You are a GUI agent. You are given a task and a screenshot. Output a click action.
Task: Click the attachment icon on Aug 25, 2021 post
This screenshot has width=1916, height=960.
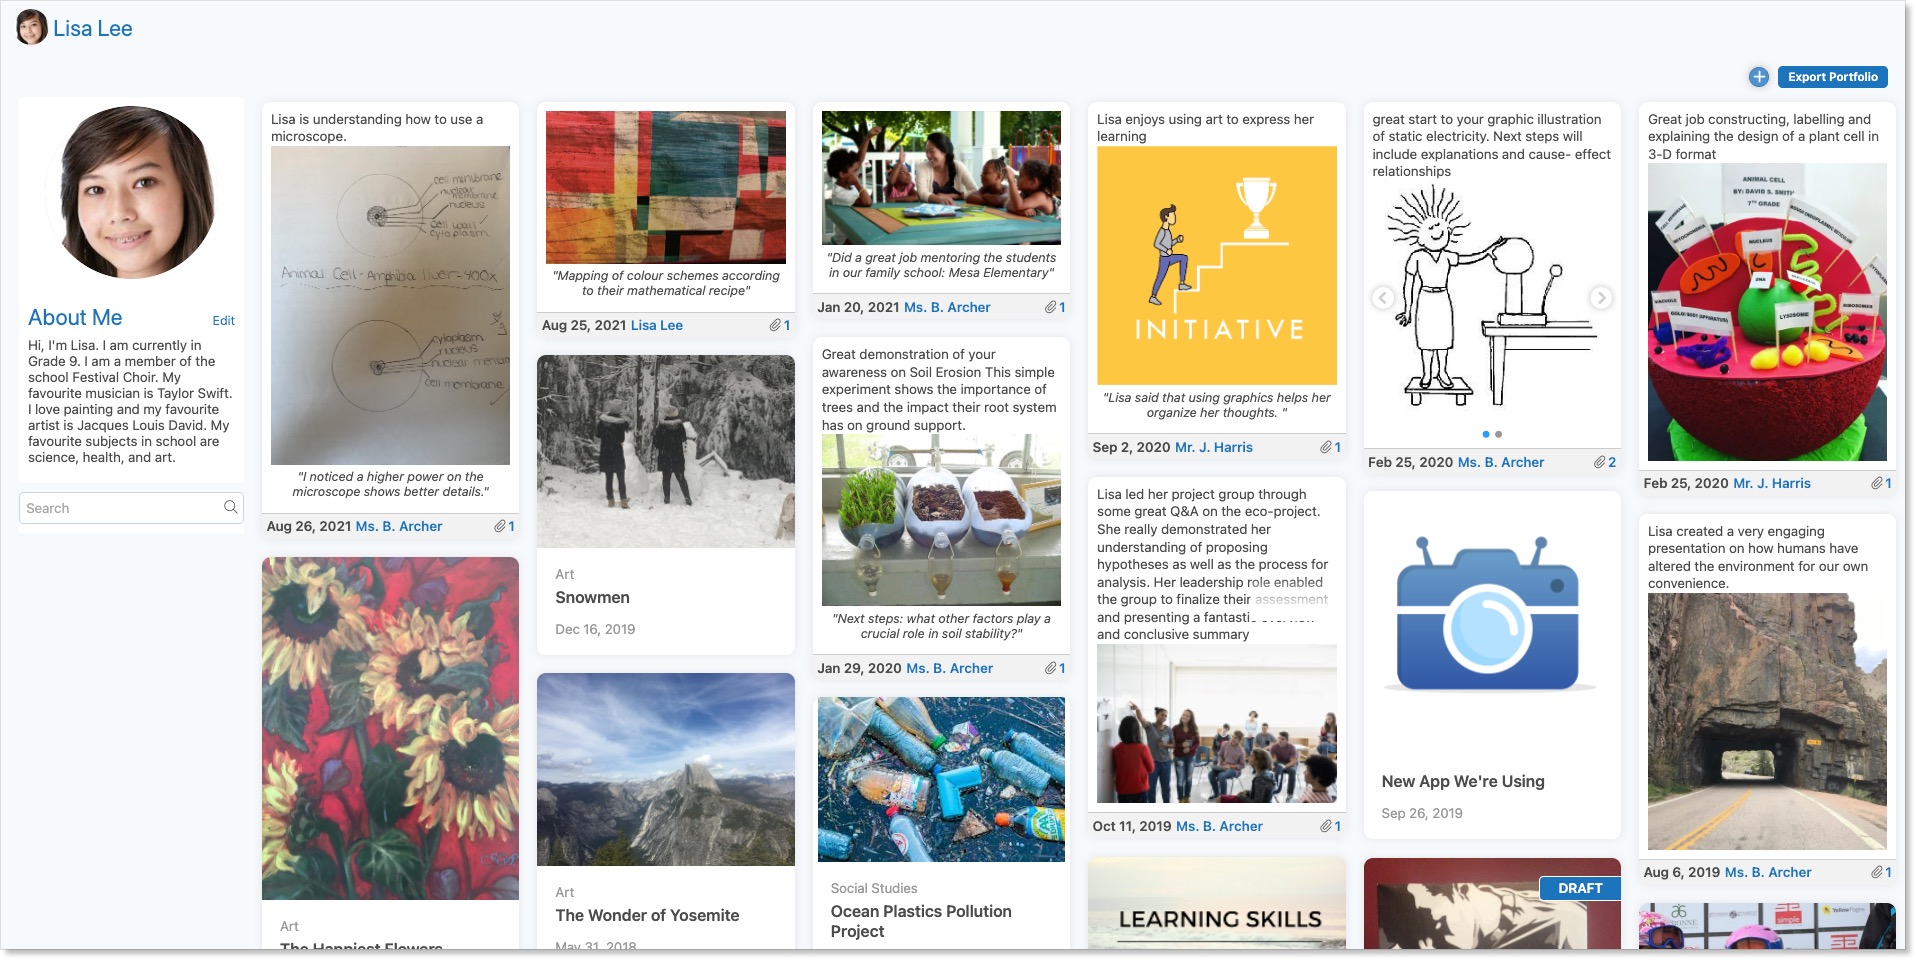click(775, 325)
